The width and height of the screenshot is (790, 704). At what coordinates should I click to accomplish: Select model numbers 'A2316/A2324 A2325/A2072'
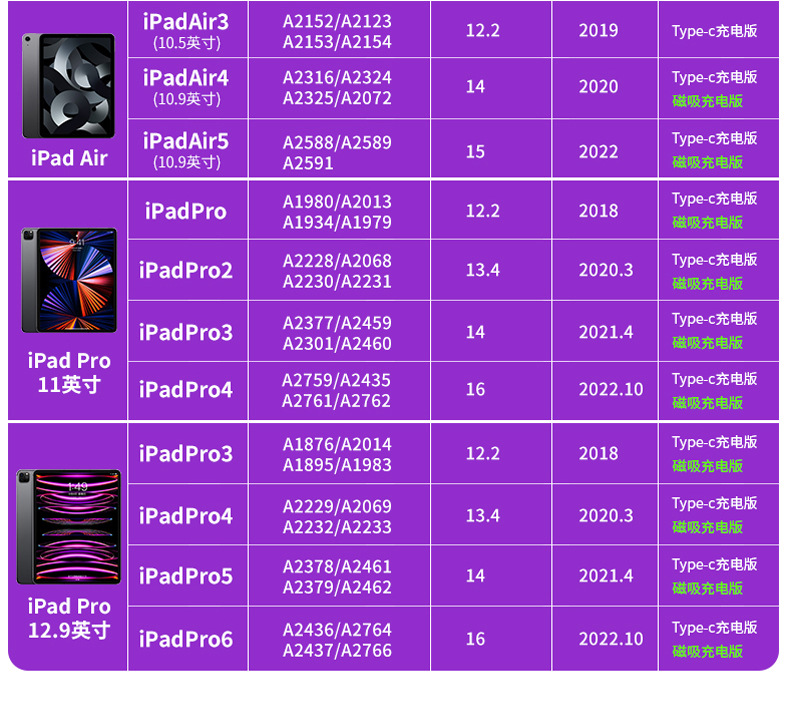point(337,88)
